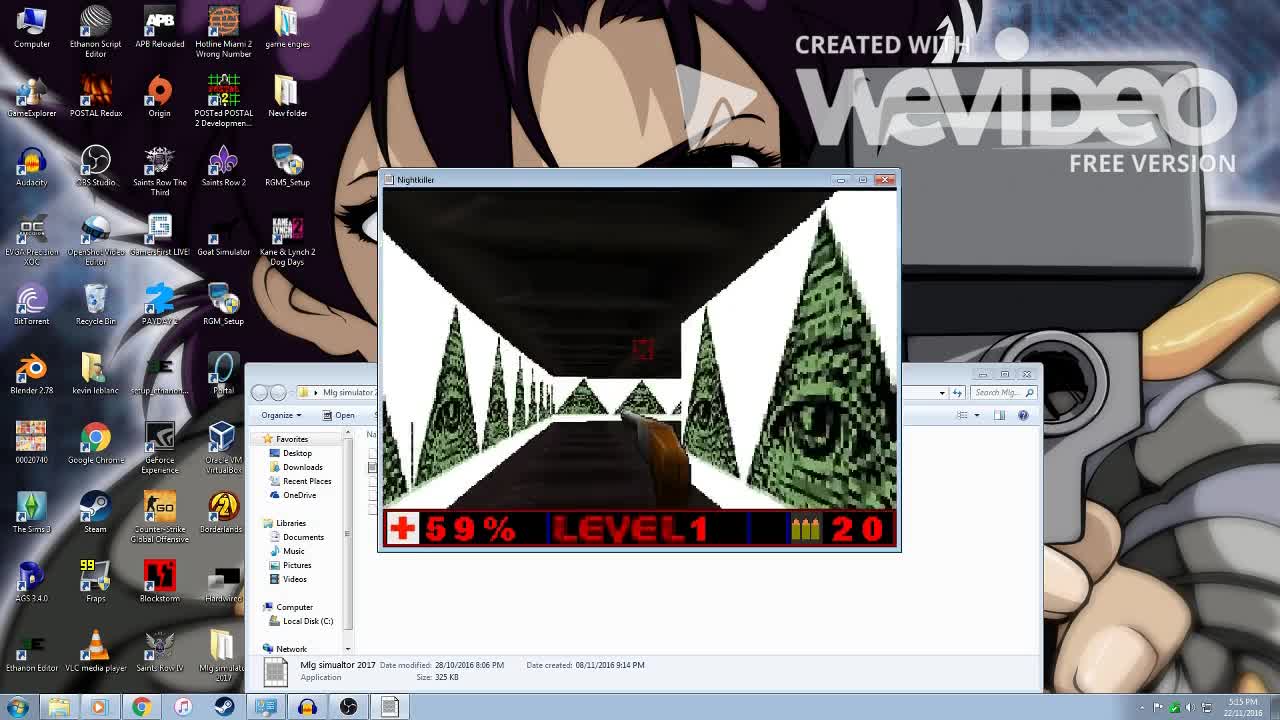Select Local Disk (C:) in navigation pane

point(307,621)
